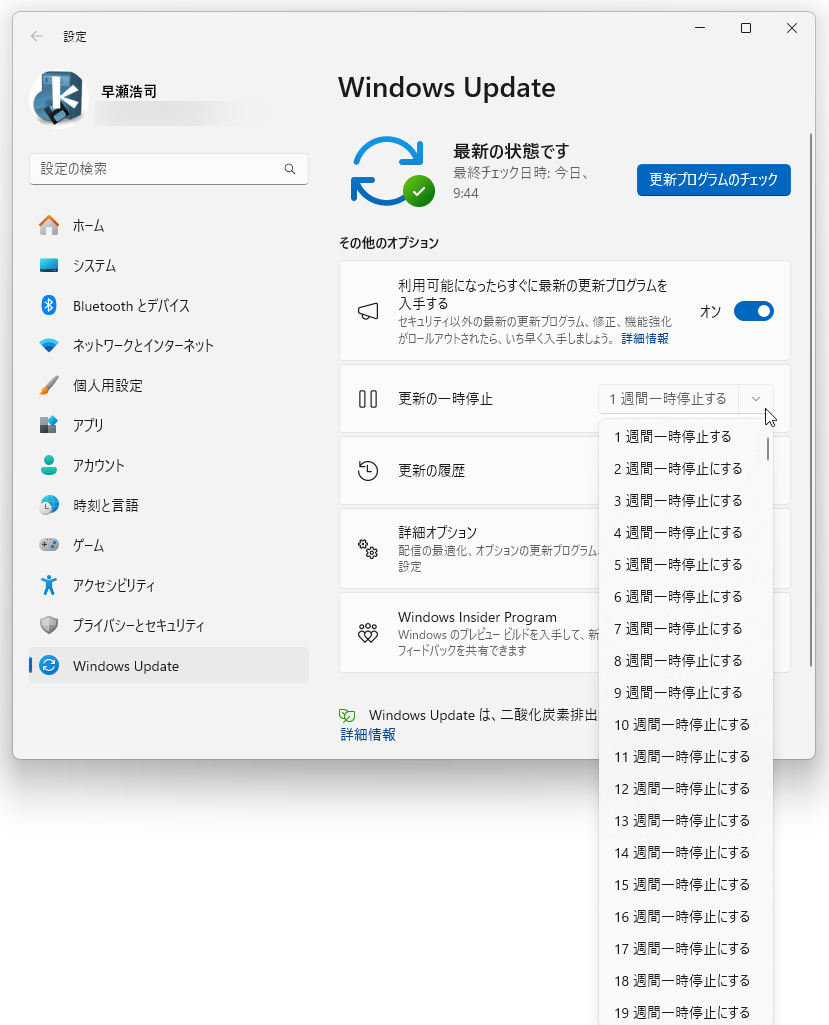Go to プライバシーとセキュリティ page
829x1025 pixels.
(169, 625)
